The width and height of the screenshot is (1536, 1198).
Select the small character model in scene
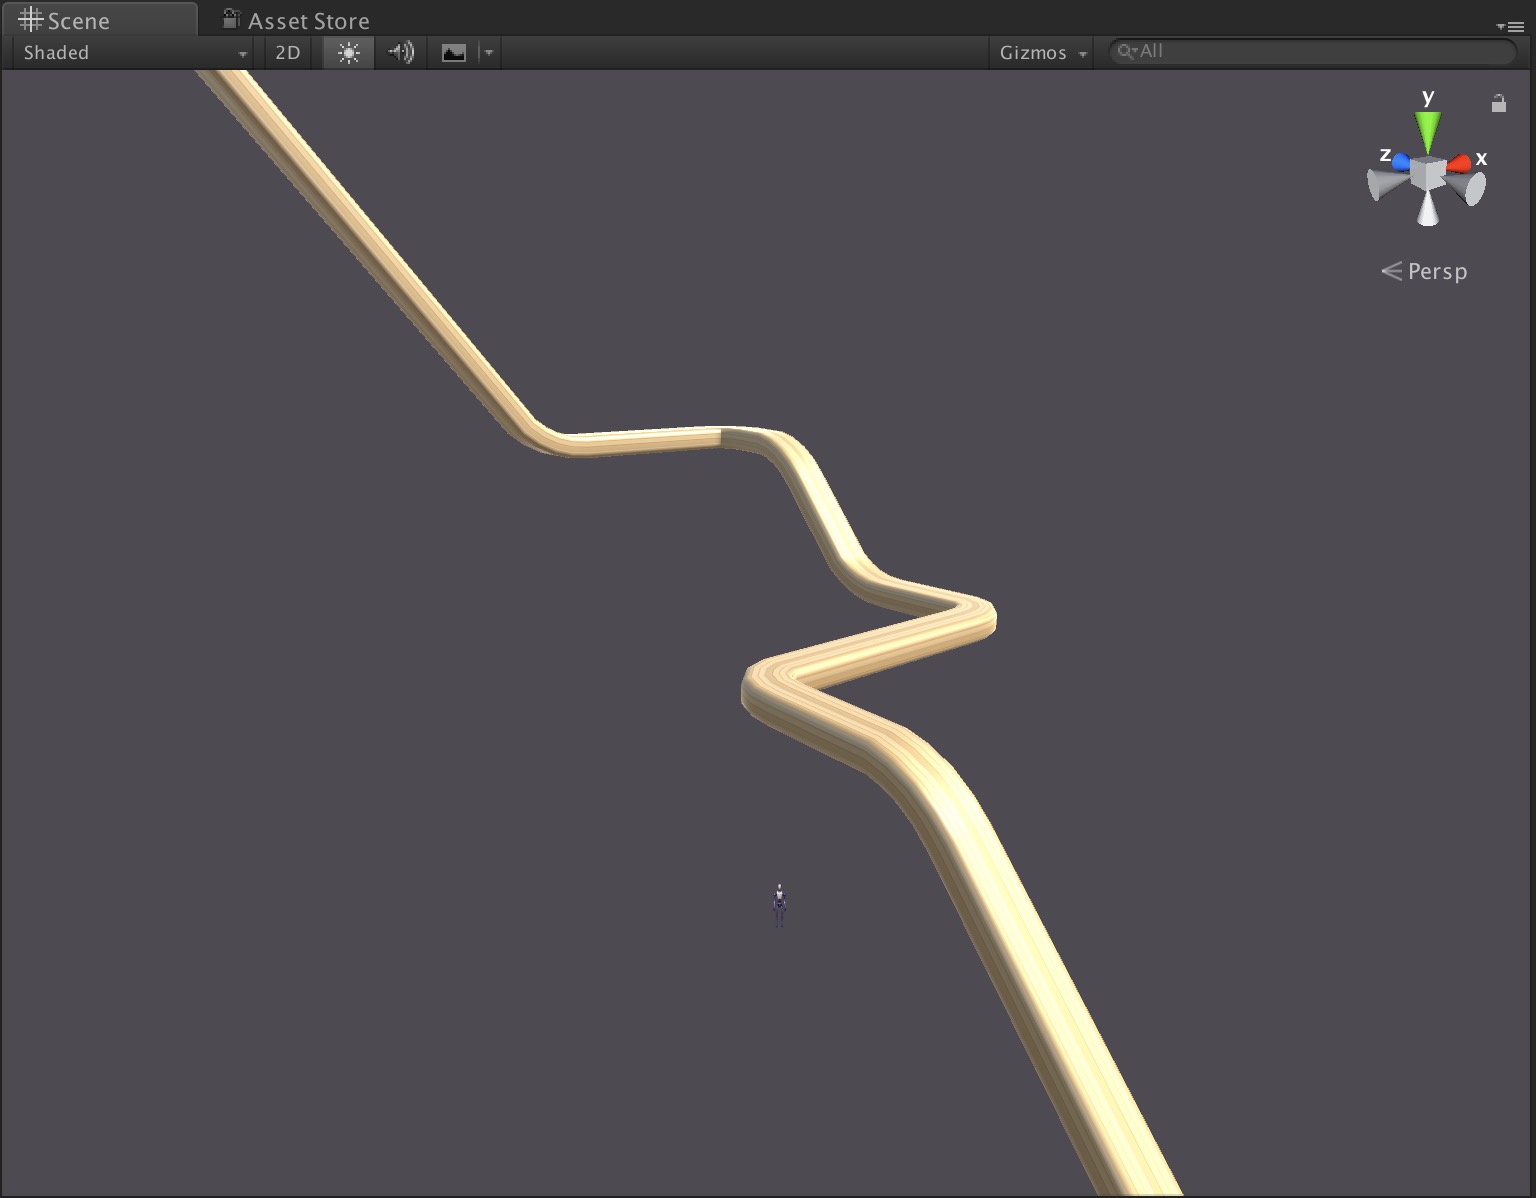pos(779,906)
